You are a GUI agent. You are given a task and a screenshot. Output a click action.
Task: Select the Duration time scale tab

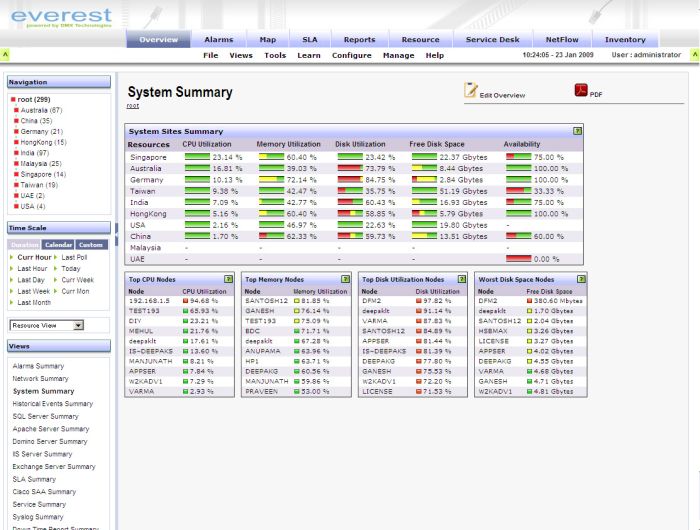click(25, 245)
